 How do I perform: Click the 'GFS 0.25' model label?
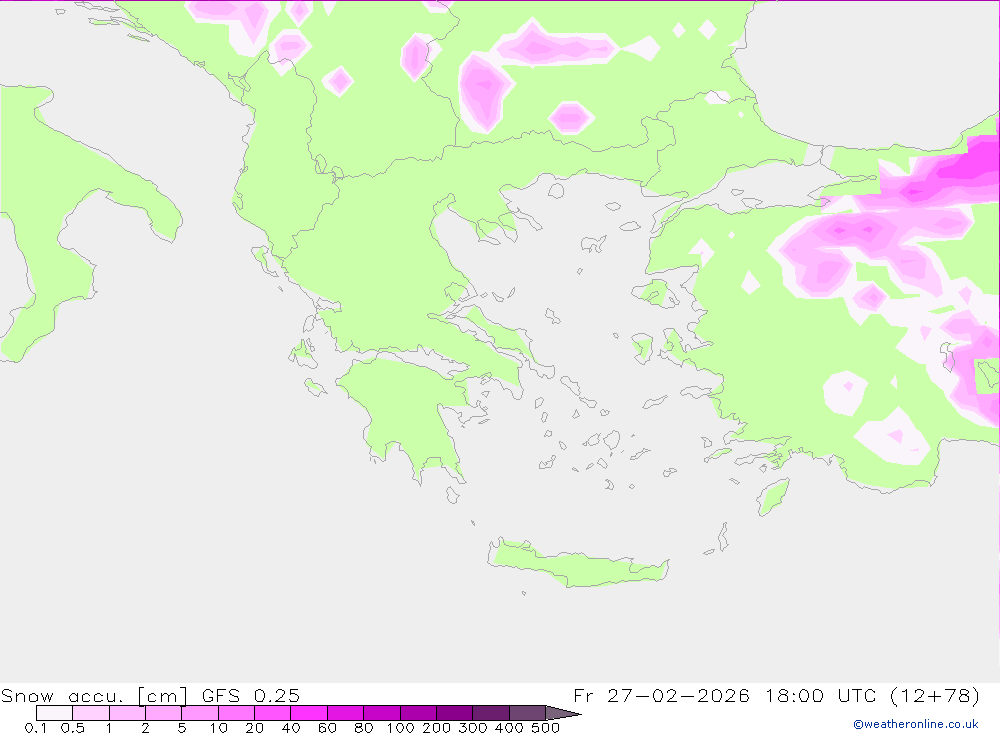click(x=251, y=695)
